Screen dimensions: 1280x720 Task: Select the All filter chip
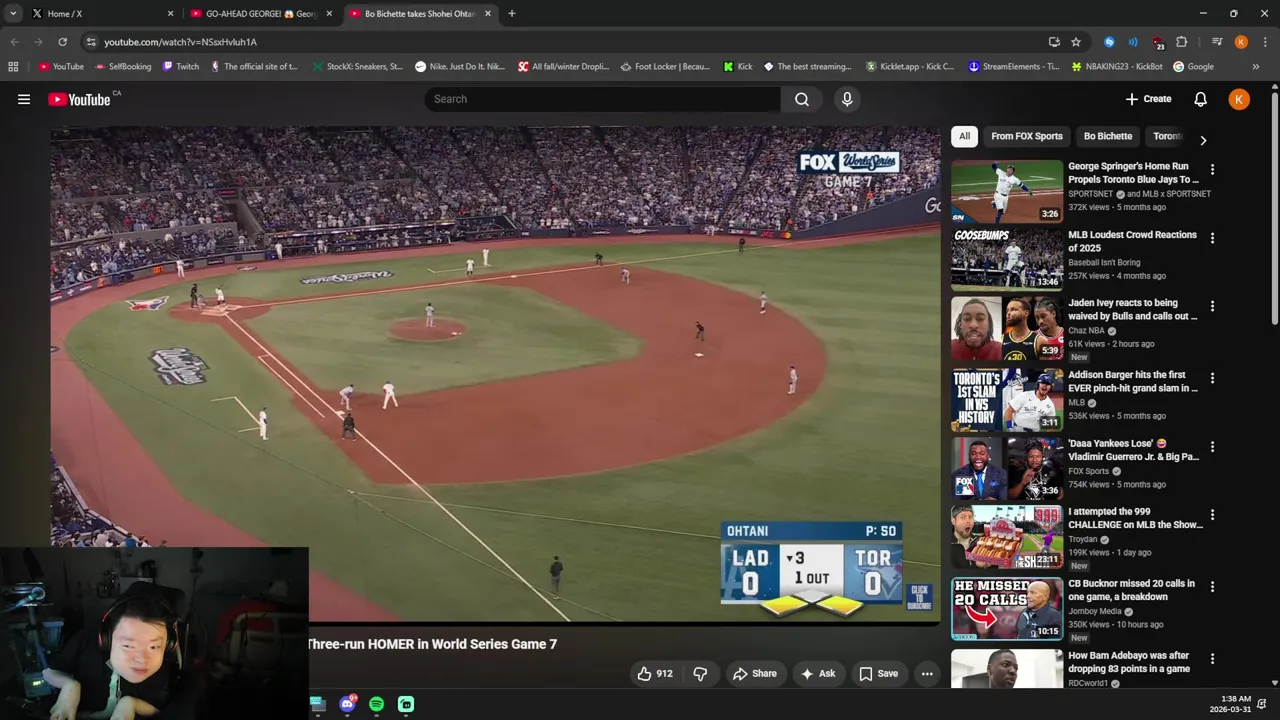(964, 136)
